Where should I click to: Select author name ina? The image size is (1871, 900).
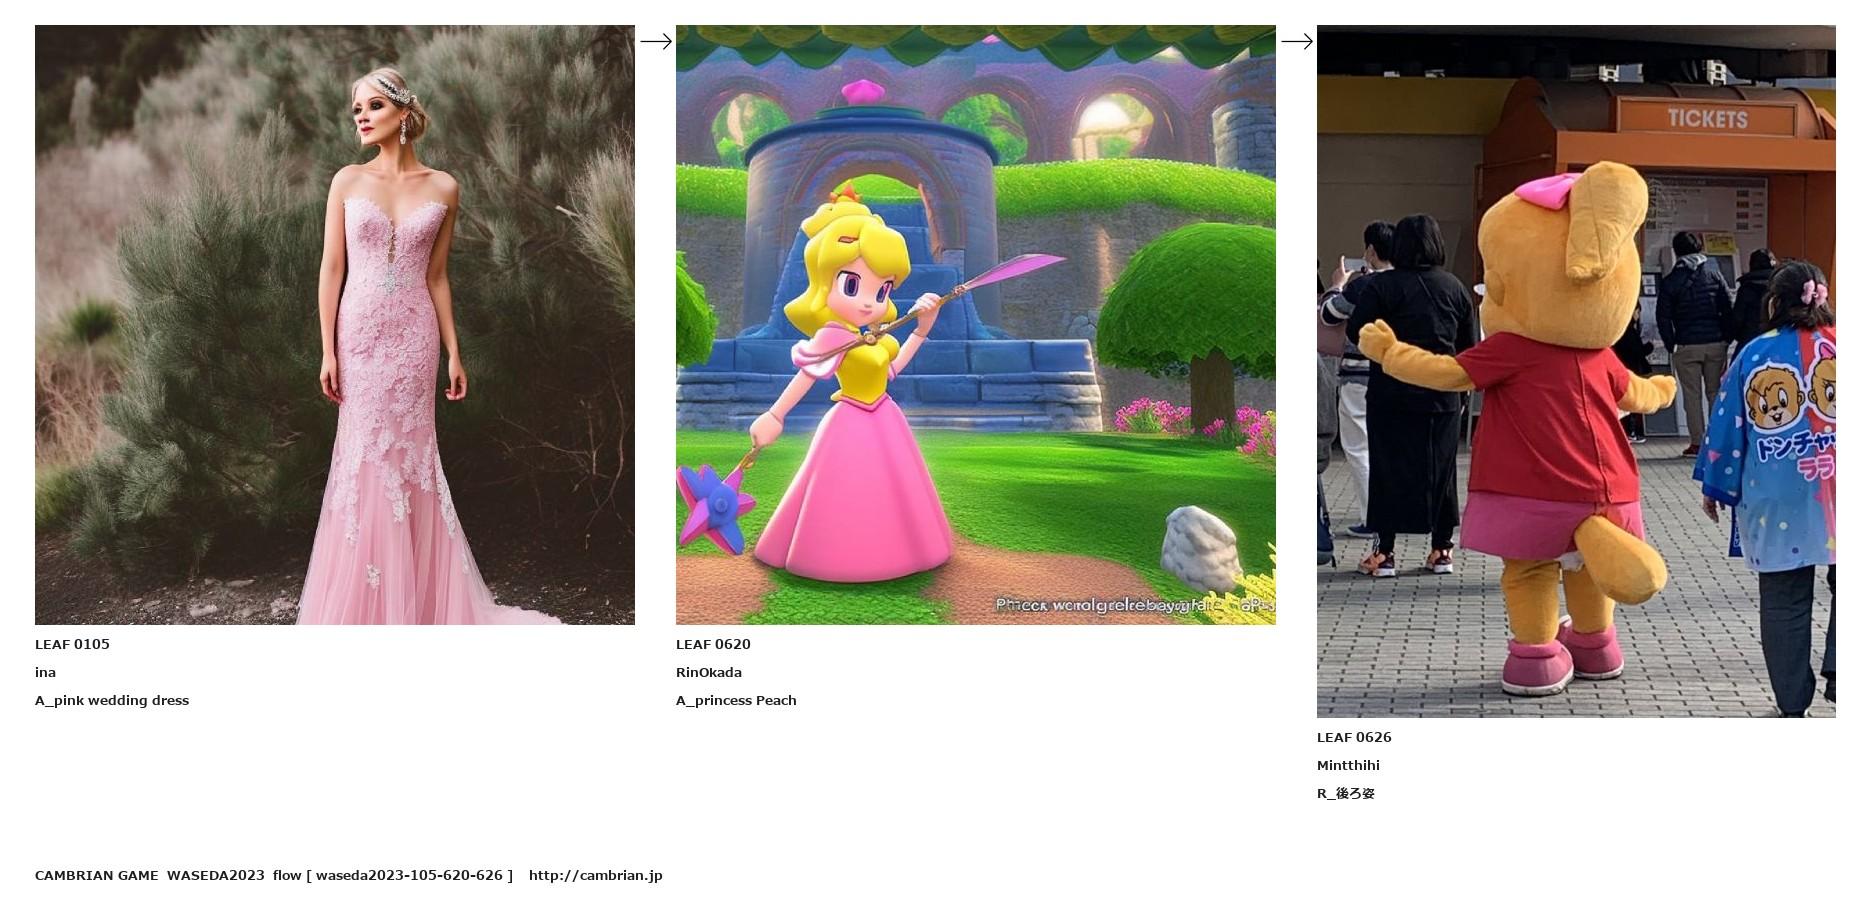[x=45, y=672]
